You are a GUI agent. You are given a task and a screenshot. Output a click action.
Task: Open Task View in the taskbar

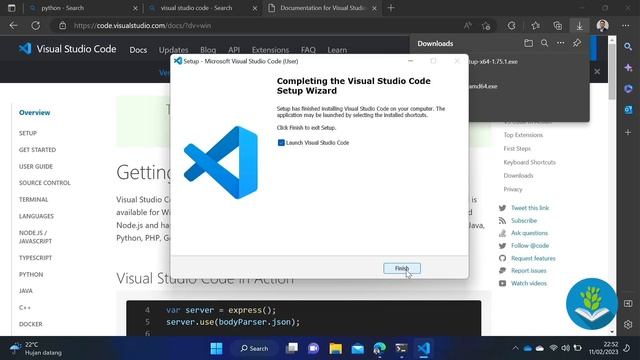click(292, 349)
